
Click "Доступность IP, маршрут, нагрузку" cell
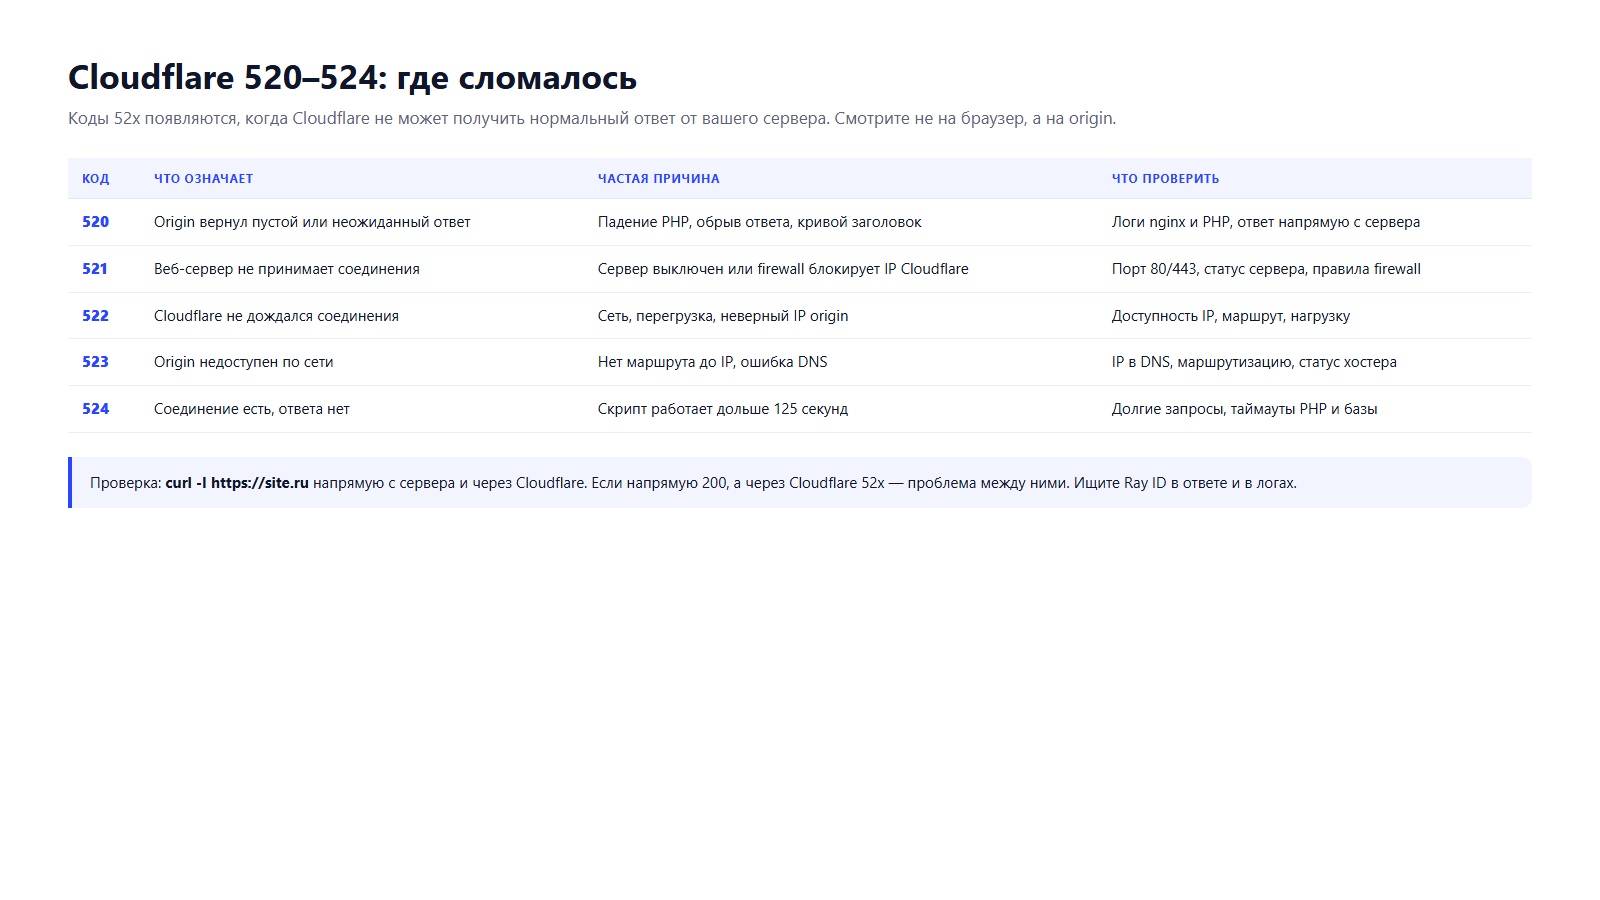tap(1231, 316)
